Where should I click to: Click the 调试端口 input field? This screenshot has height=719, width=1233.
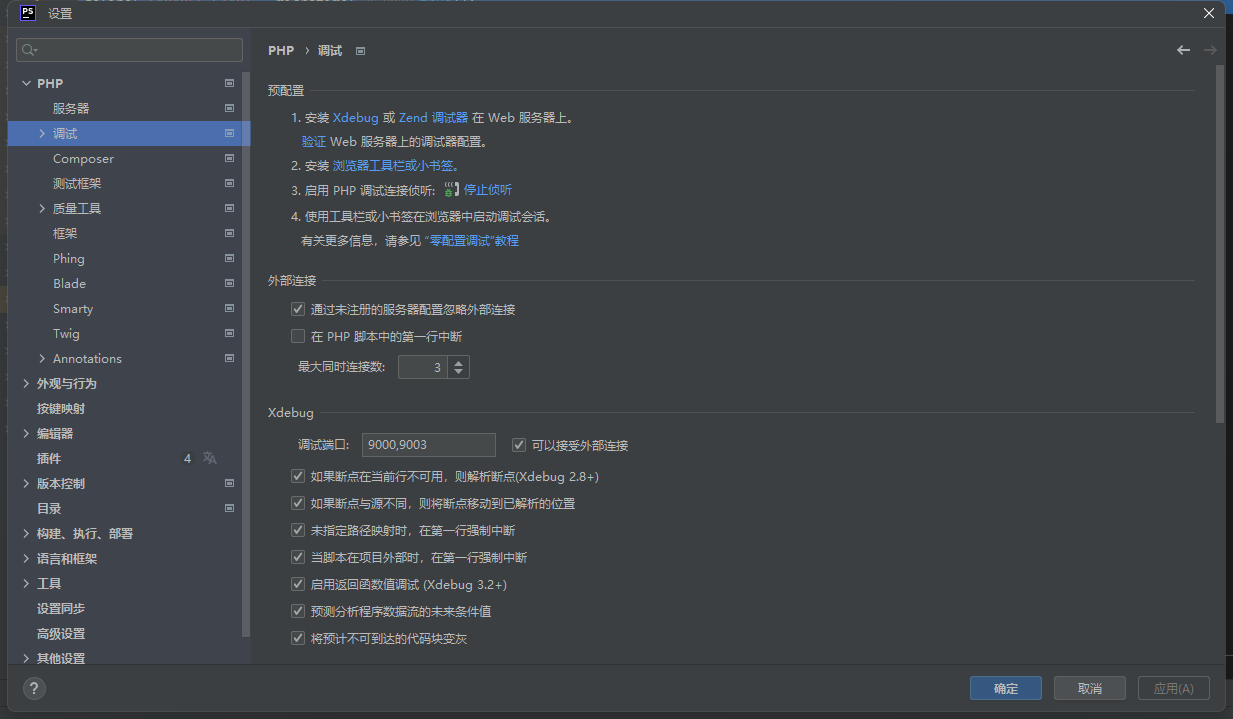[428, 445]
